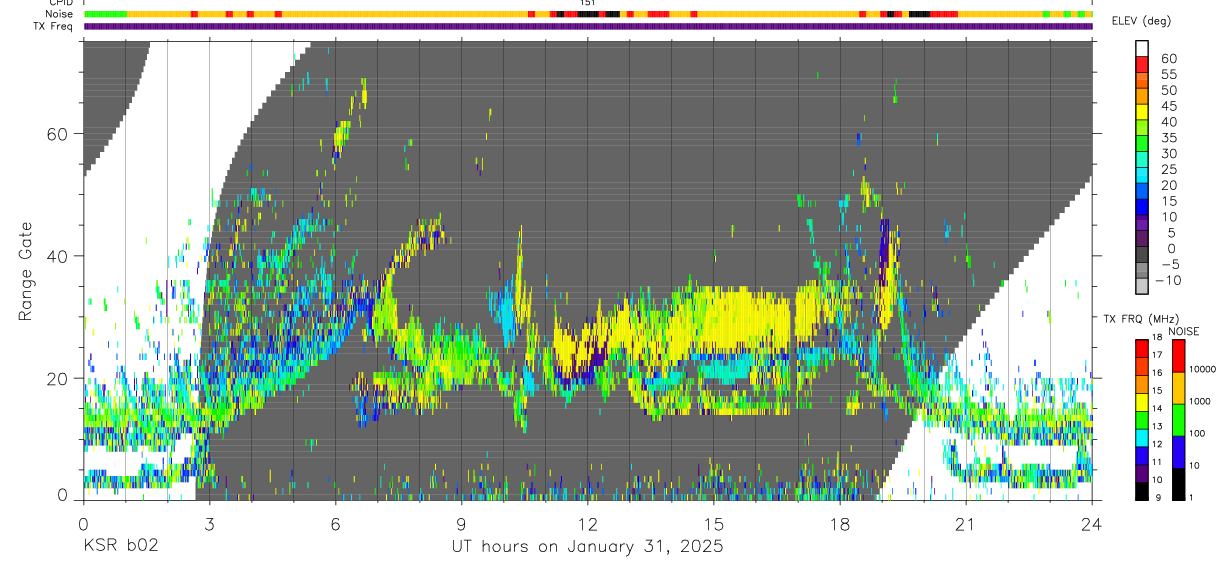Screen dimensions: 1228x567
Task: Click the KSR b02 radar label
Action: click(x=120, y=547)
